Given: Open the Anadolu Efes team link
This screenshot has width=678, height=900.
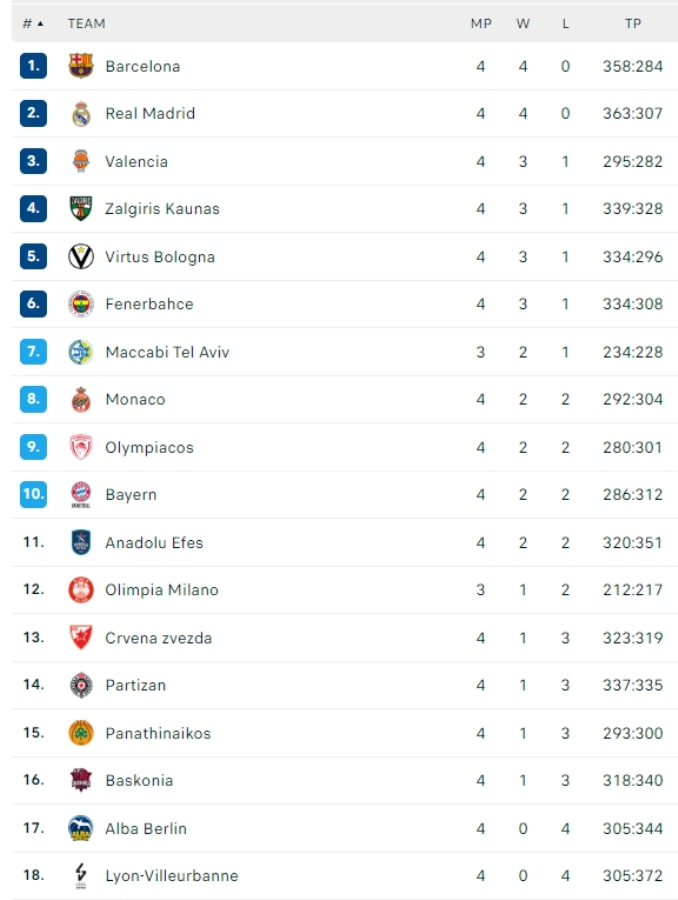Looking at the screenshot, I should click(154, 542).
